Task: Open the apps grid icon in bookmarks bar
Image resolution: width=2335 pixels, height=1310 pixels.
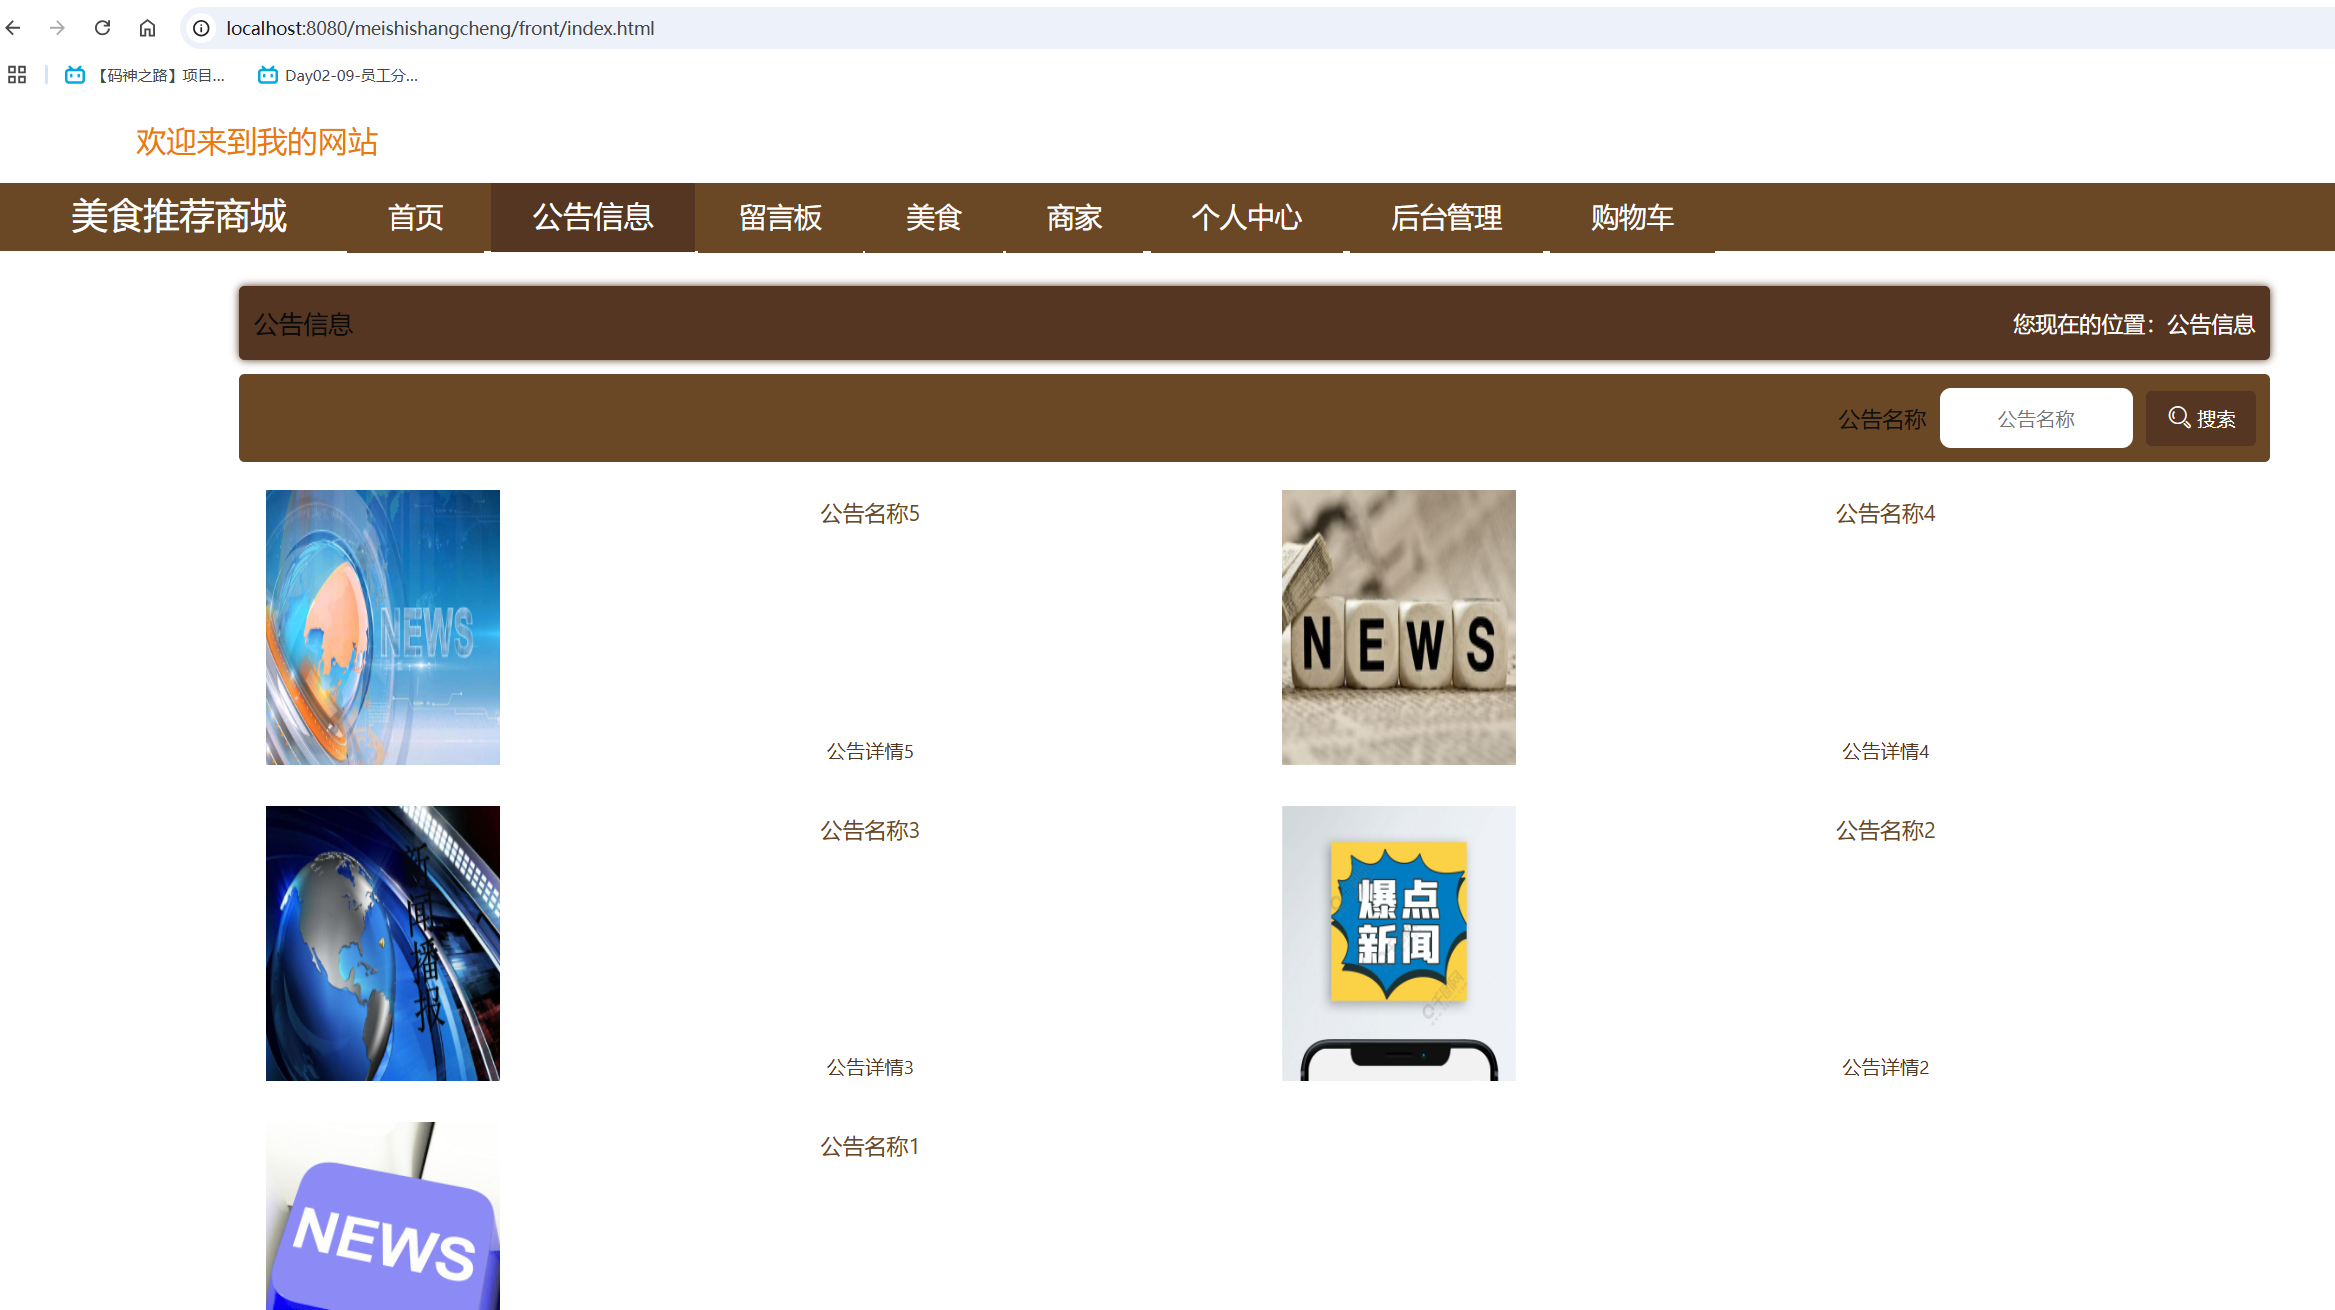Action: pos(17,75)
